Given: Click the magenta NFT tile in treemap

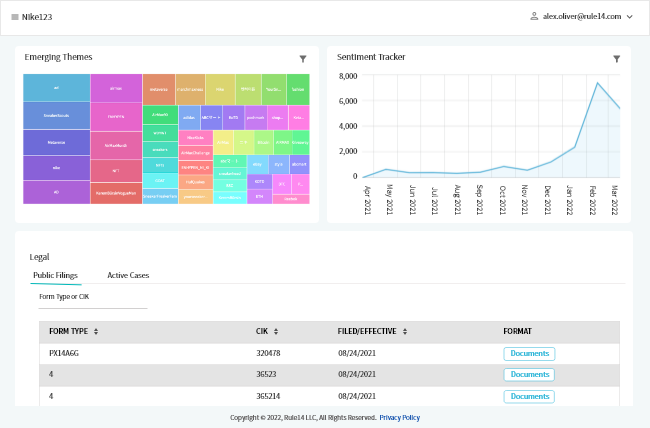Looking at the screenshot, I should [115, 170].
